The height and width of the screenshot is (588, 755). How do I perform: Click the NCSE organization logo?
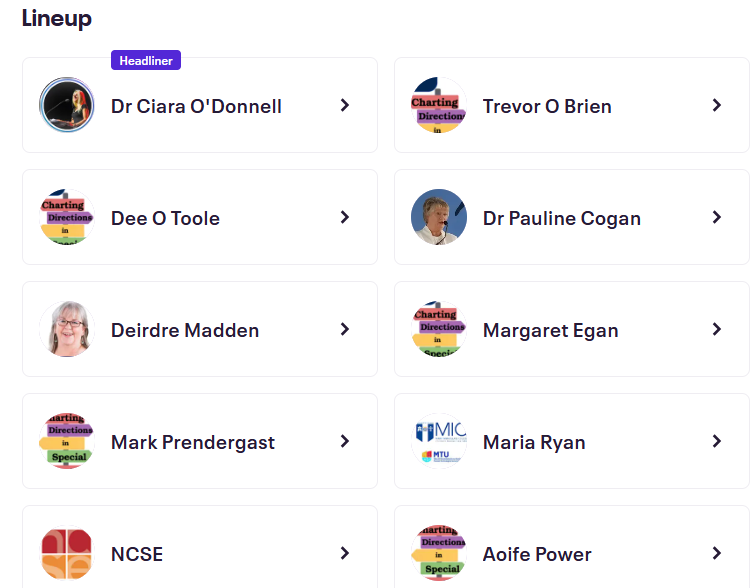point(67,553)
